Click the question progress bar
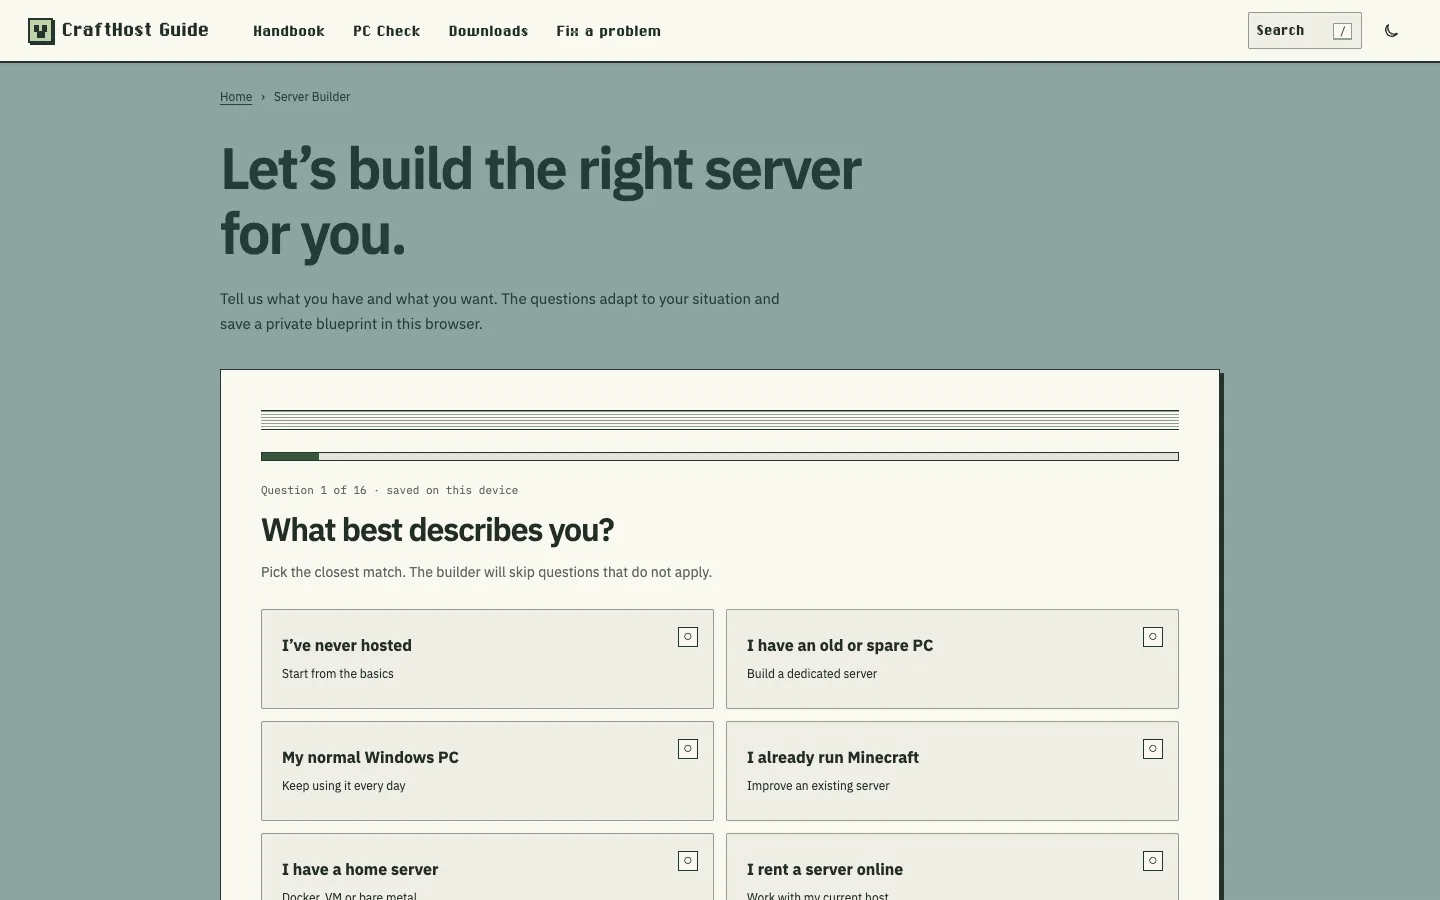Screen dimensions: 1440x900 point(720,457)
